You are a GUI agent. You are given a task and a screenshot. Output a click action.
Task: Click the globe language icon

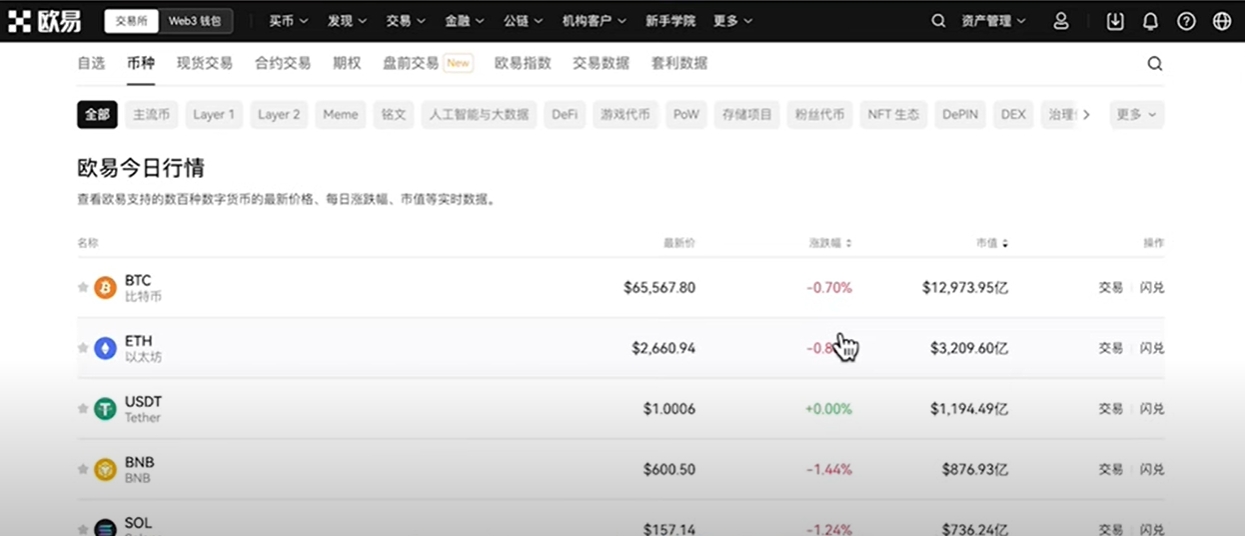coord(1221,21)
